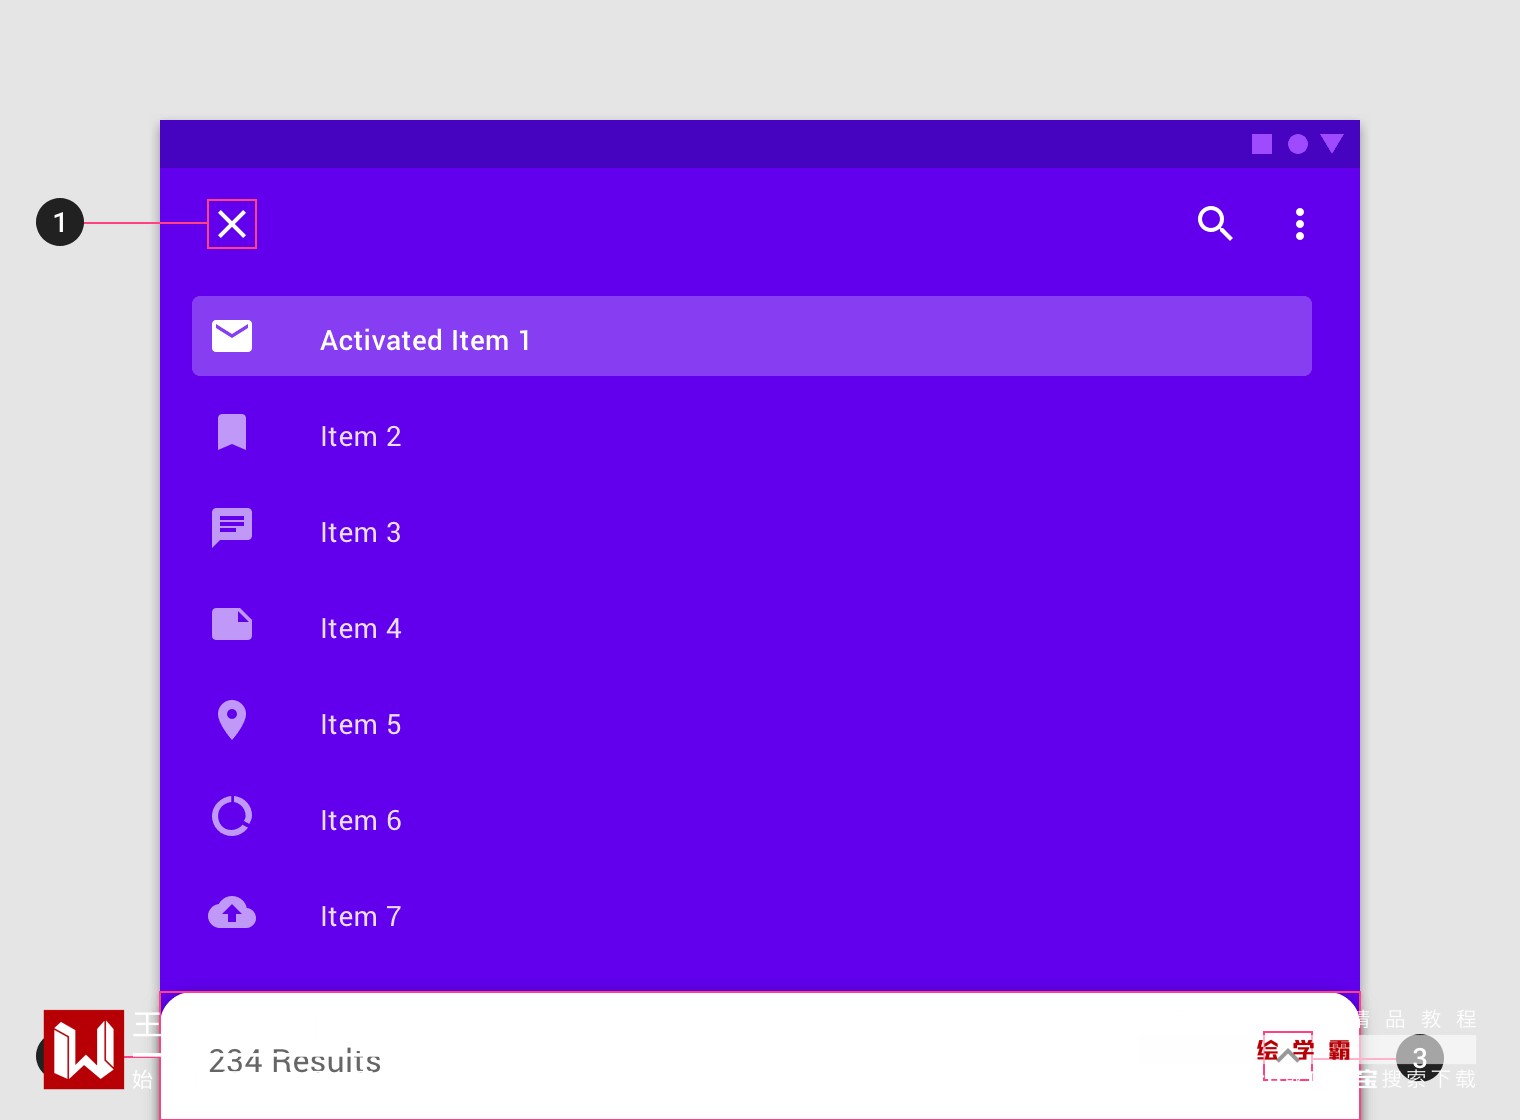Close the navigation menu with the X icon

[232, 224]
